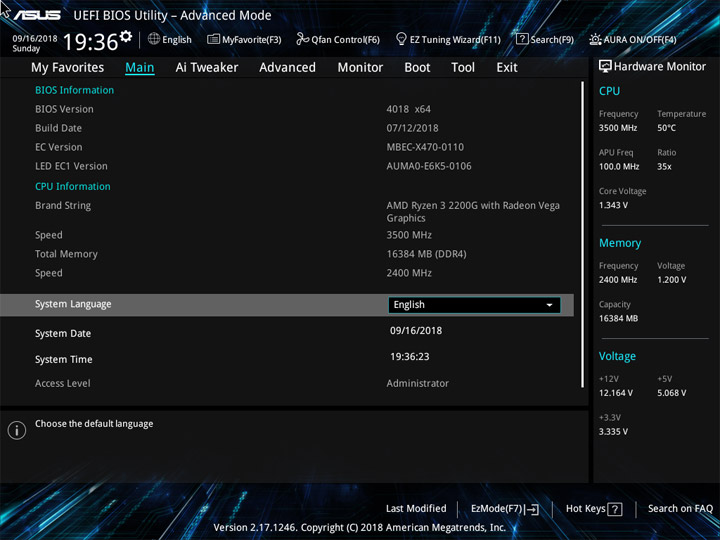The image size is (720, 540).
Task: Click the Hot Keys question mark icon
Action: pyautogui.click(x=615, y=509)
